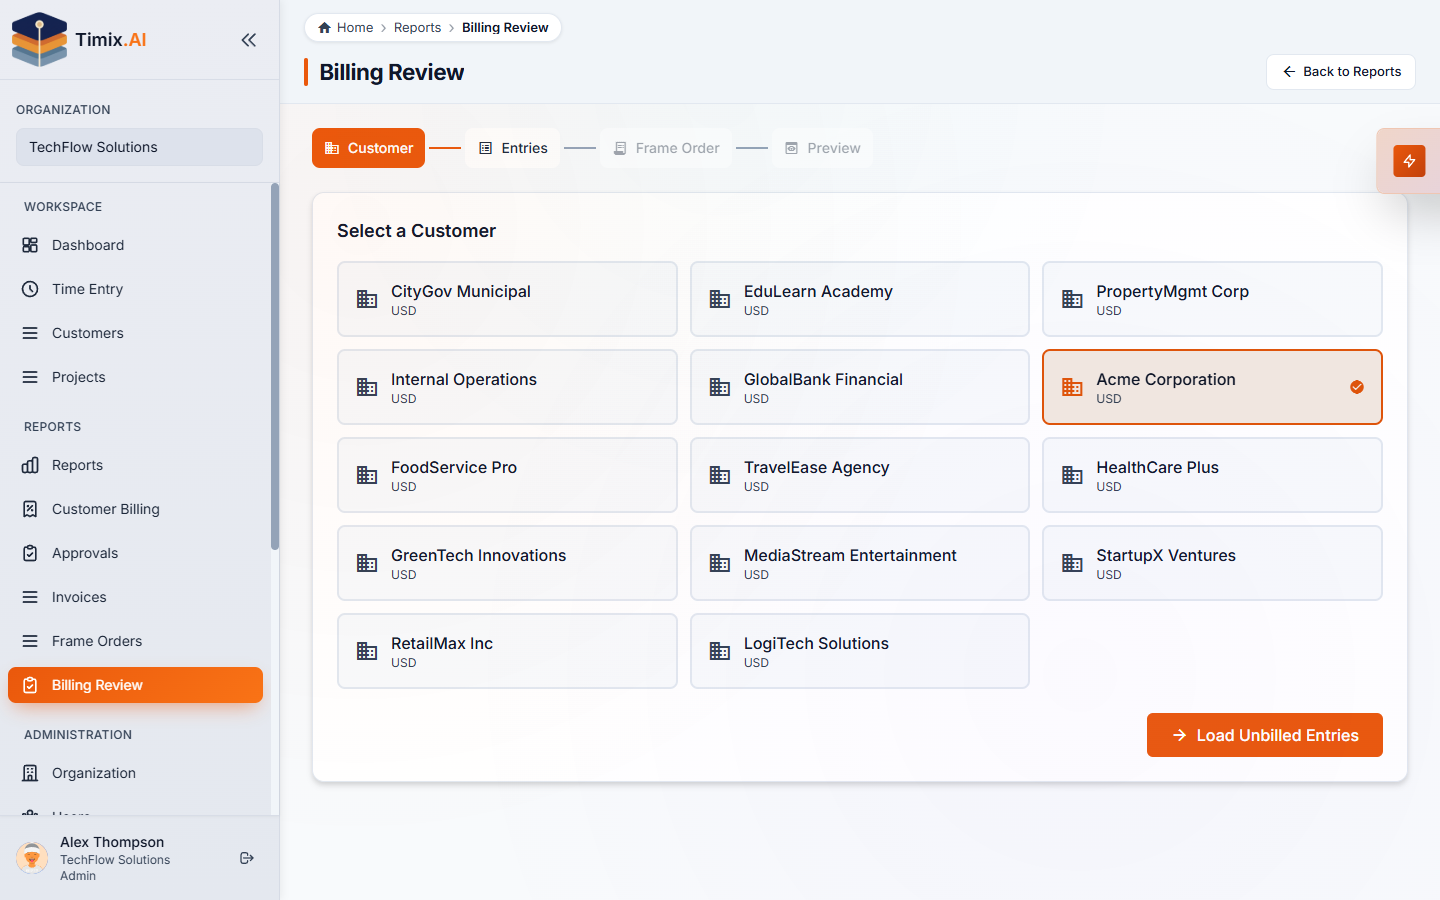The width and height of the screenshot is (1440, 900).
Task: Click Load Unbilled Entries button
Action: pos(1265,735)
